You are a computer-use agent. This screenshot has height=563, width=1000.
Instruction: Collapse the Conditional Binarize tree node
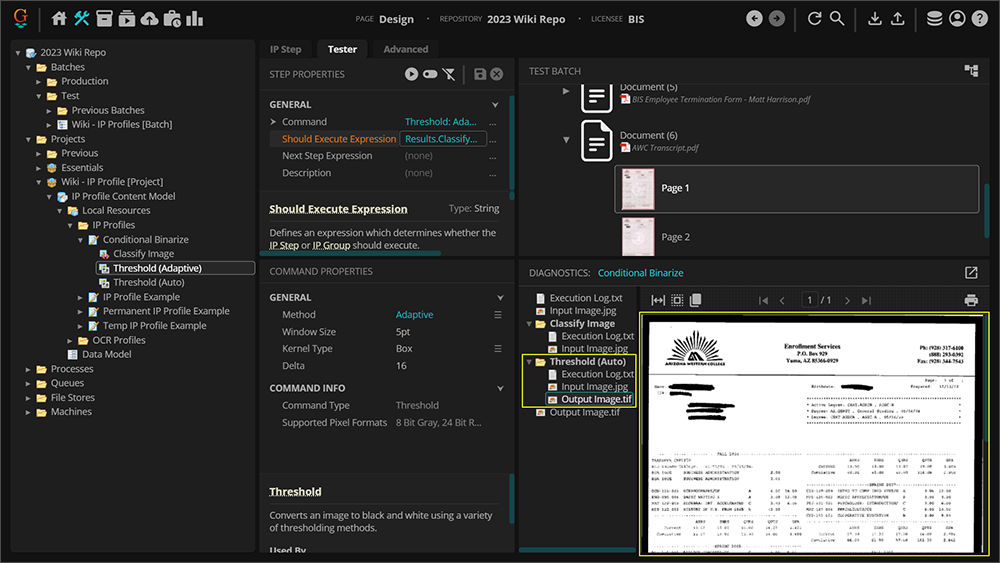(82, 240)
